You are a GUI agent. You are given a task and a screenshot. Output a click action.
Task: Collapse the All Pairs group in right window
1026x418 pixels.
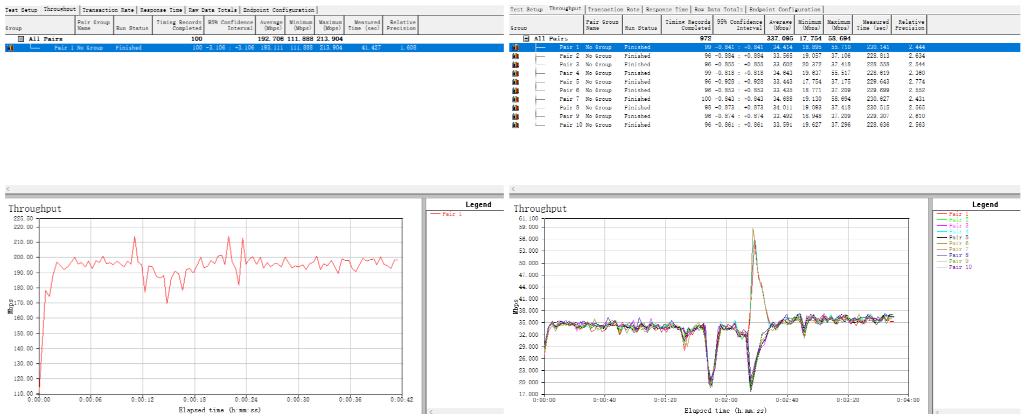coord(524,39)
